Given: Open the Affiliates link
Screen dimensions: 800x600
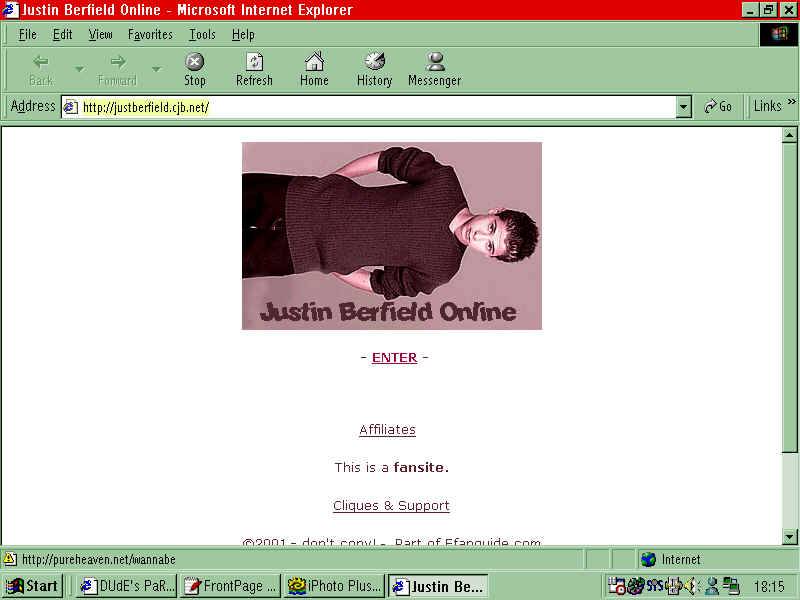Looking at the screenshot, I should pyautogui.click(x=387, y=430).
